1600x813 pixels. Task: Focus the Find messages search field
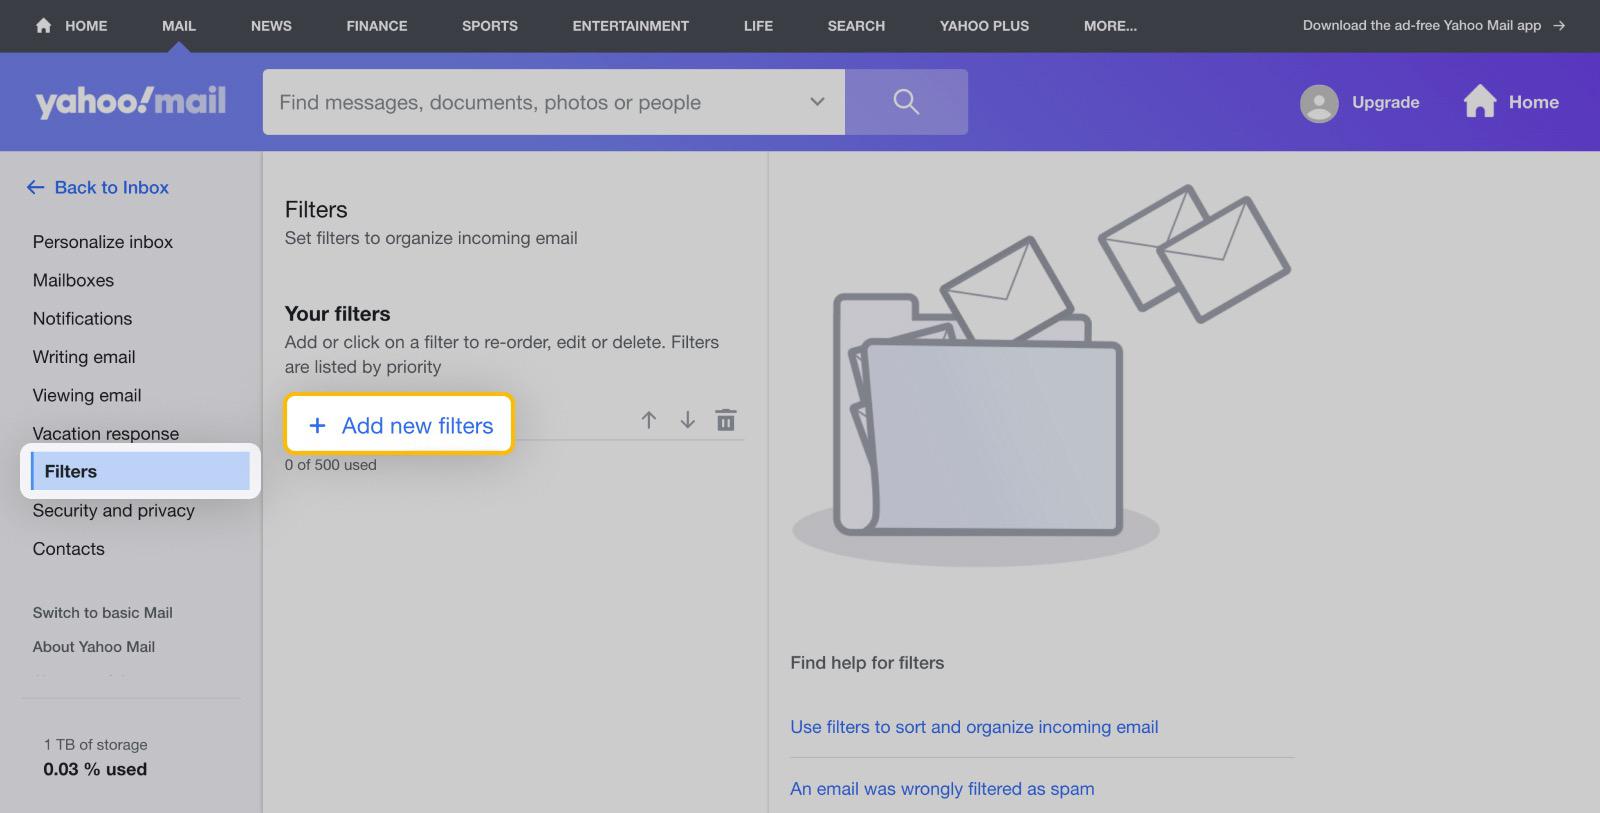point(530,102)
